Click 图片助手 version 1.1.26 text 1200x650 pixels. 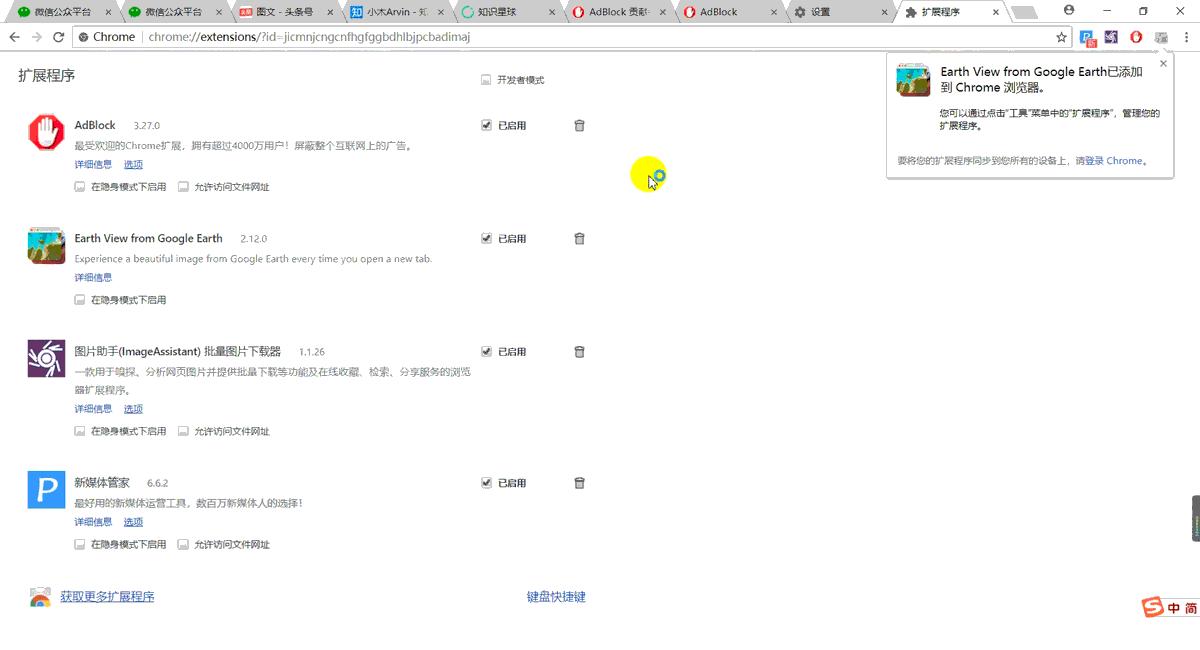coord(312,352)
